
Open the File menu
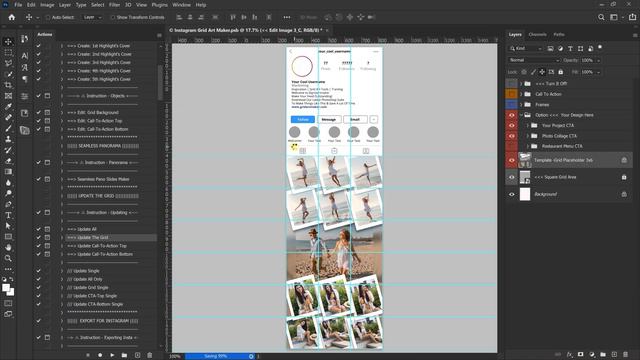pyautogui.click(x=18, y=5)
